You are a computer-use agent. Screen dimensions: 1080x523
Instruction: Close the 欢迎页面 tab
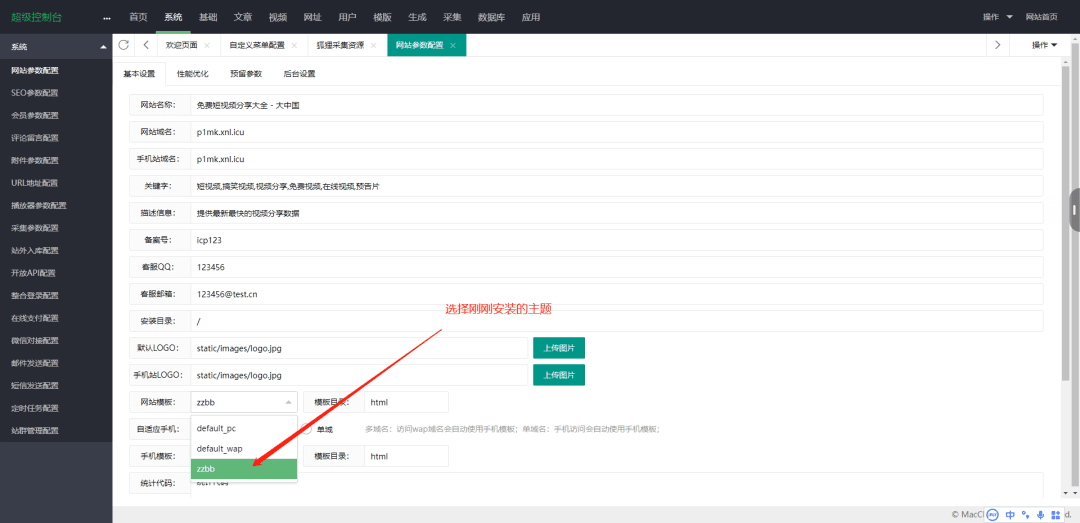coord(207,46)
